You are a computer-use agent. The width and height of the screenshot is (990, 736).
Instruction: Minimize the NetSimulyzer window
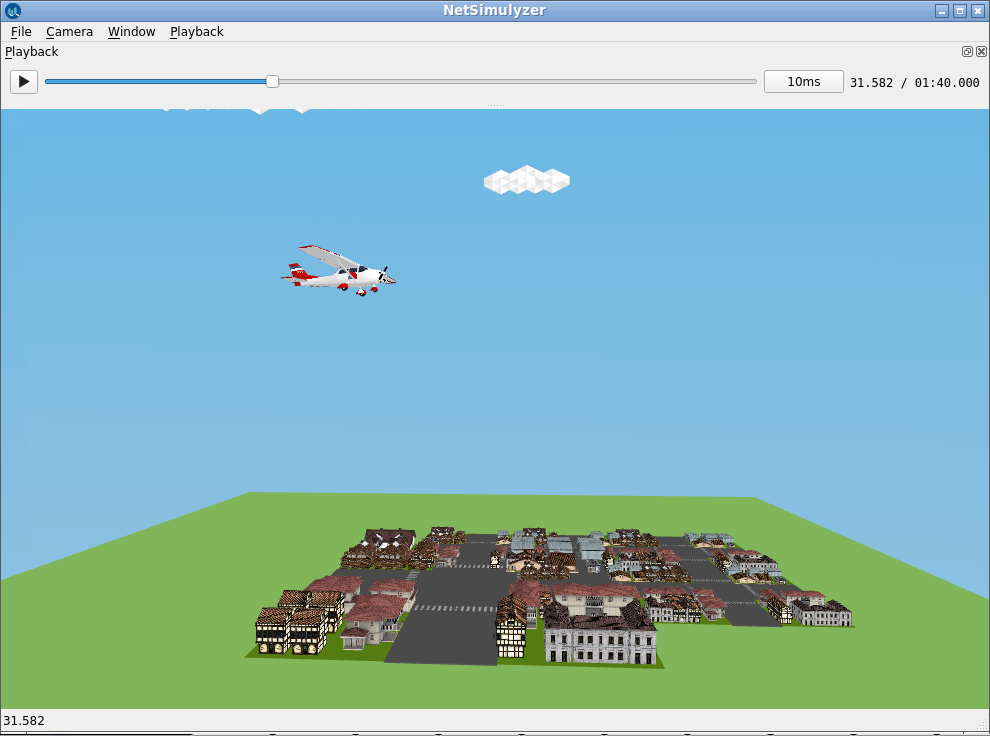coord(942,11)
